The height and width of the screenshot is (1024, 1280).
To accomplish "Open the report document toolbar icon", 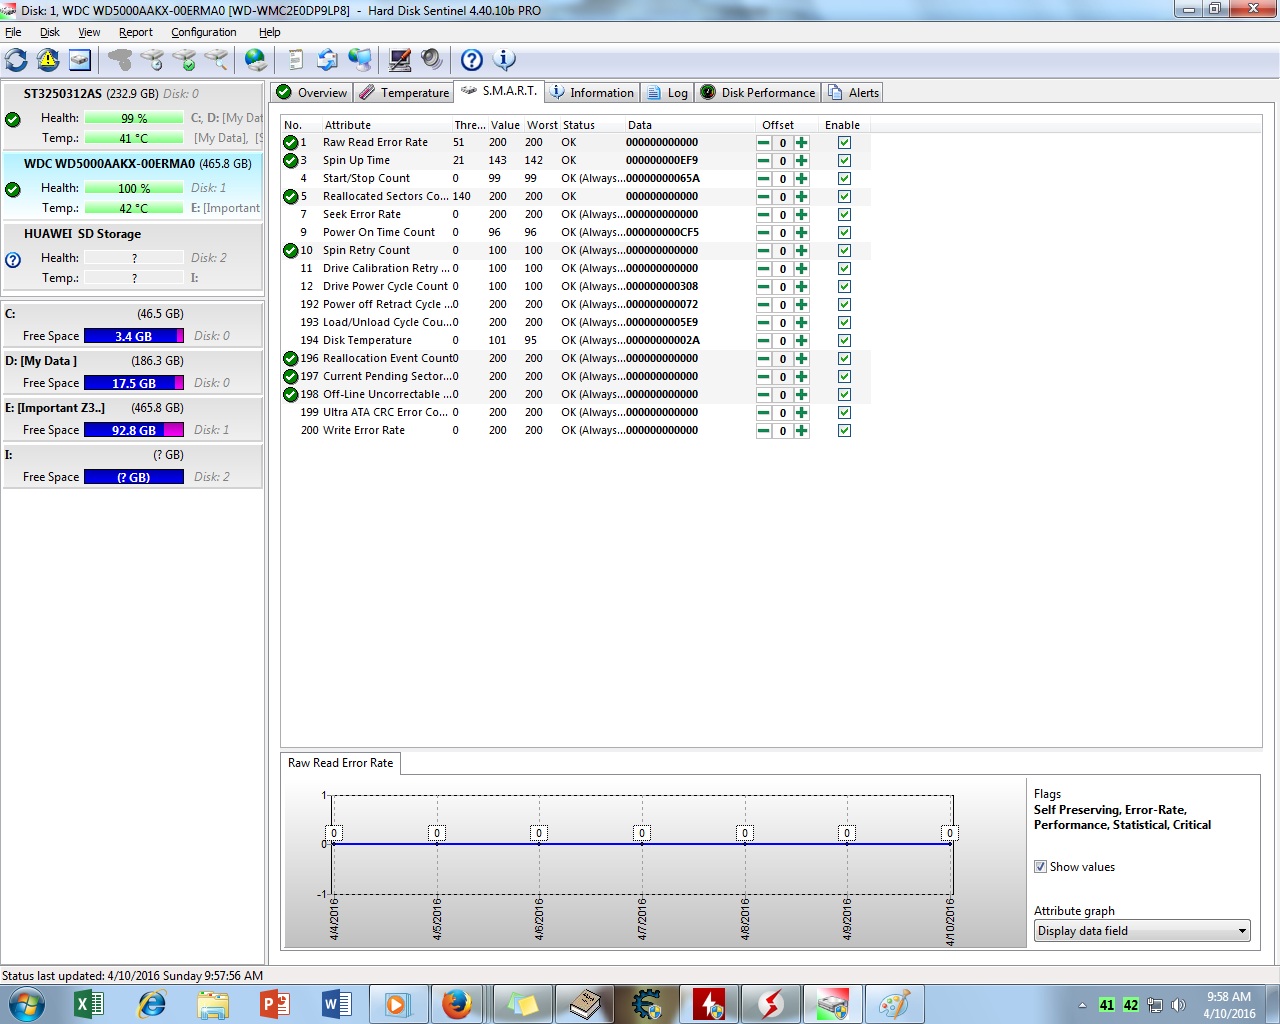I will pos(295,60).
